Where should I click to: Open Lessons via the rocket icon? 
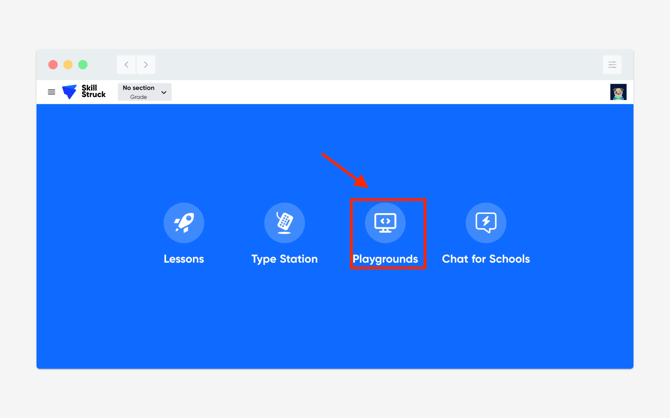pyautogui.click(x=184, y=222)
